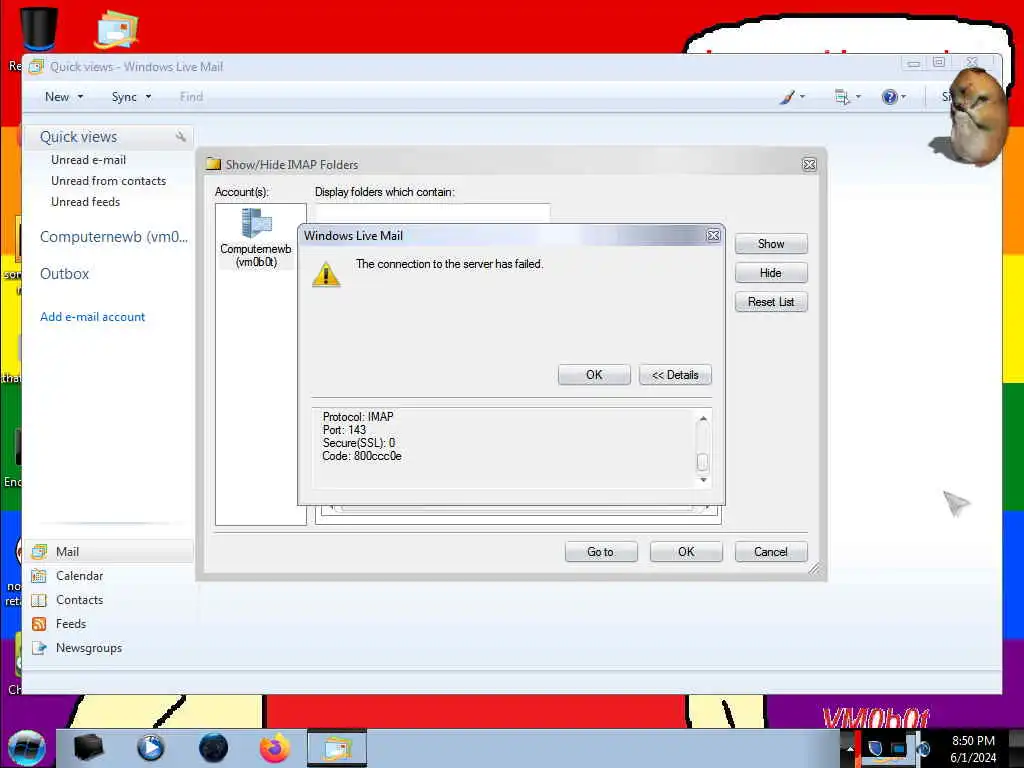Click the Go to button
The image size is (1024, 768).
tap(600, 552)
